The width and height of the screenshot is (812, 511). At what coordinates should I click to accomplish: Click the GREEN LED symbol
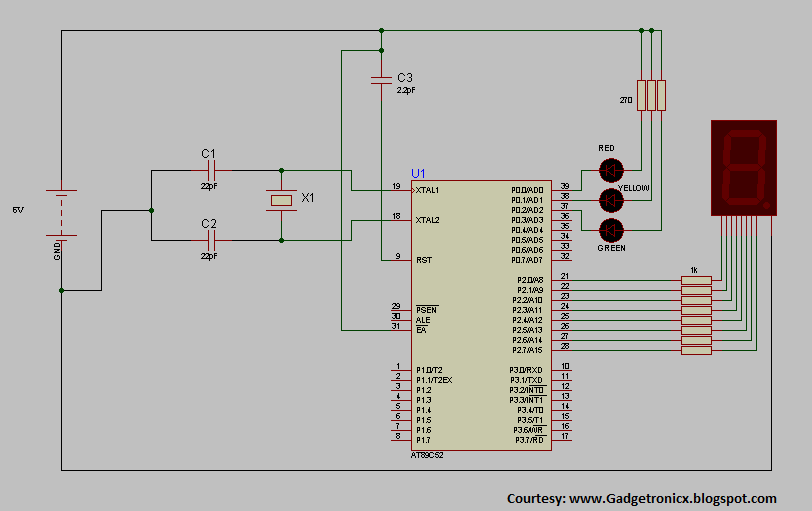point(611,230)
